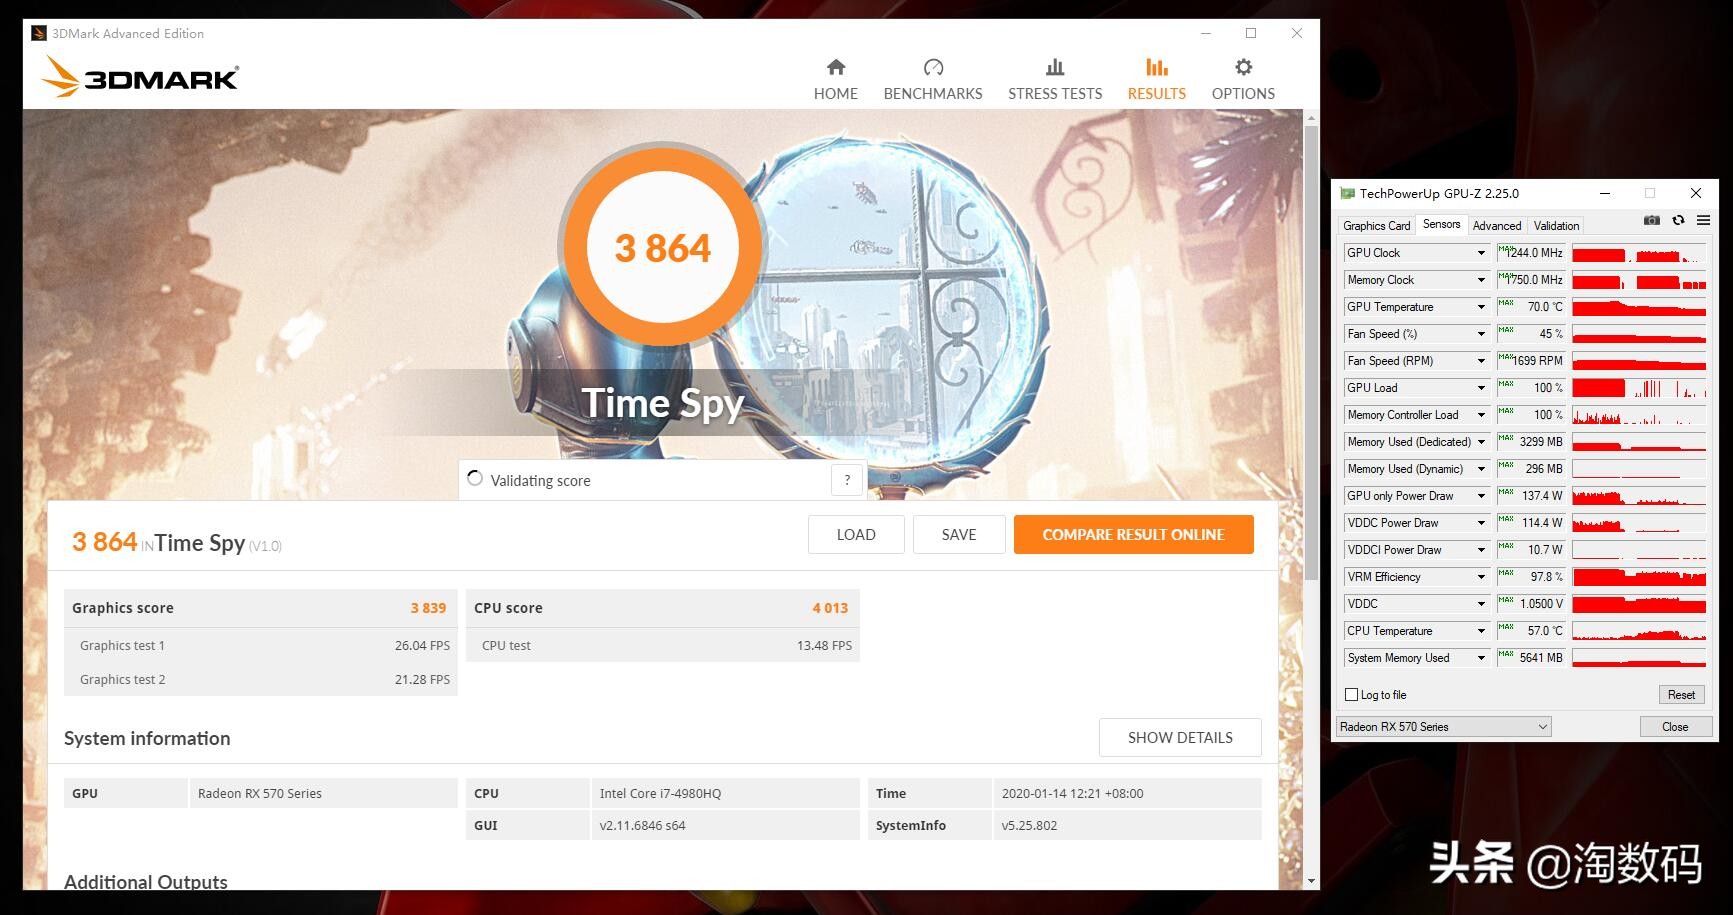Click the Reset button in GPU-Z
The height and width of the screenshot is (915, 1733).
pos(1681,695)
